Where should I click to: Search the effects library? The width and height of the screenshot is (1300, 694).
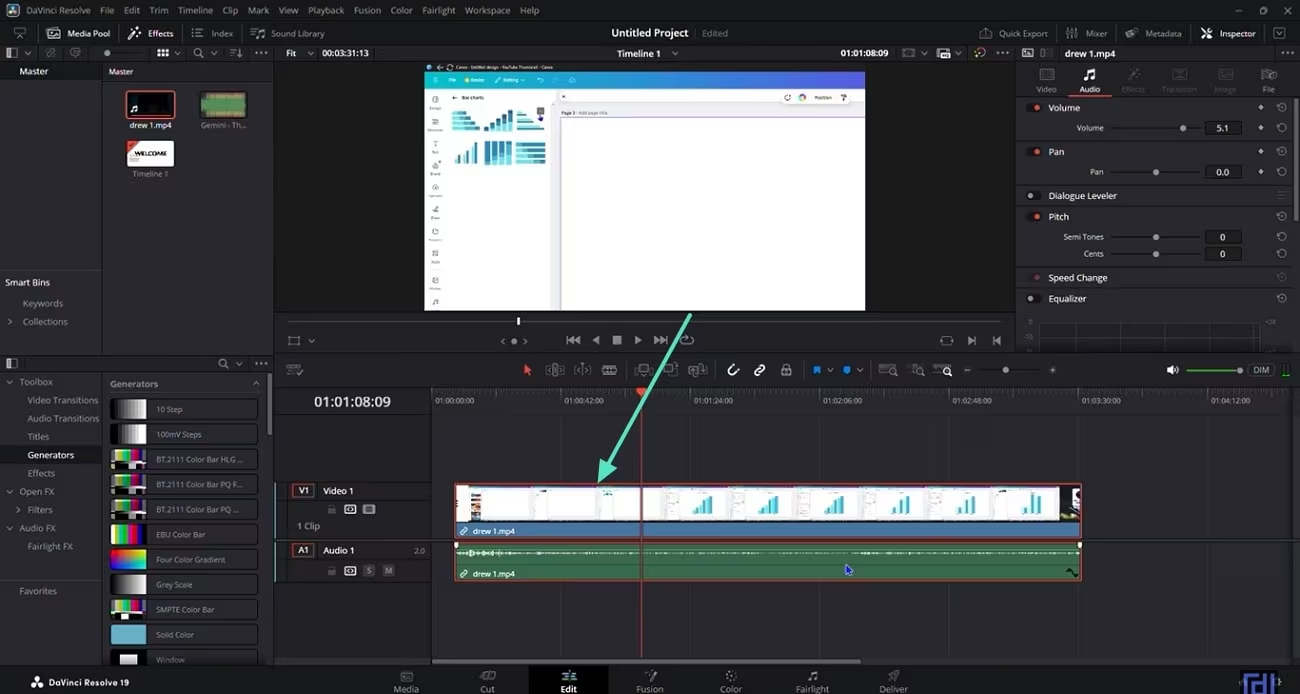tap(223, 363)
